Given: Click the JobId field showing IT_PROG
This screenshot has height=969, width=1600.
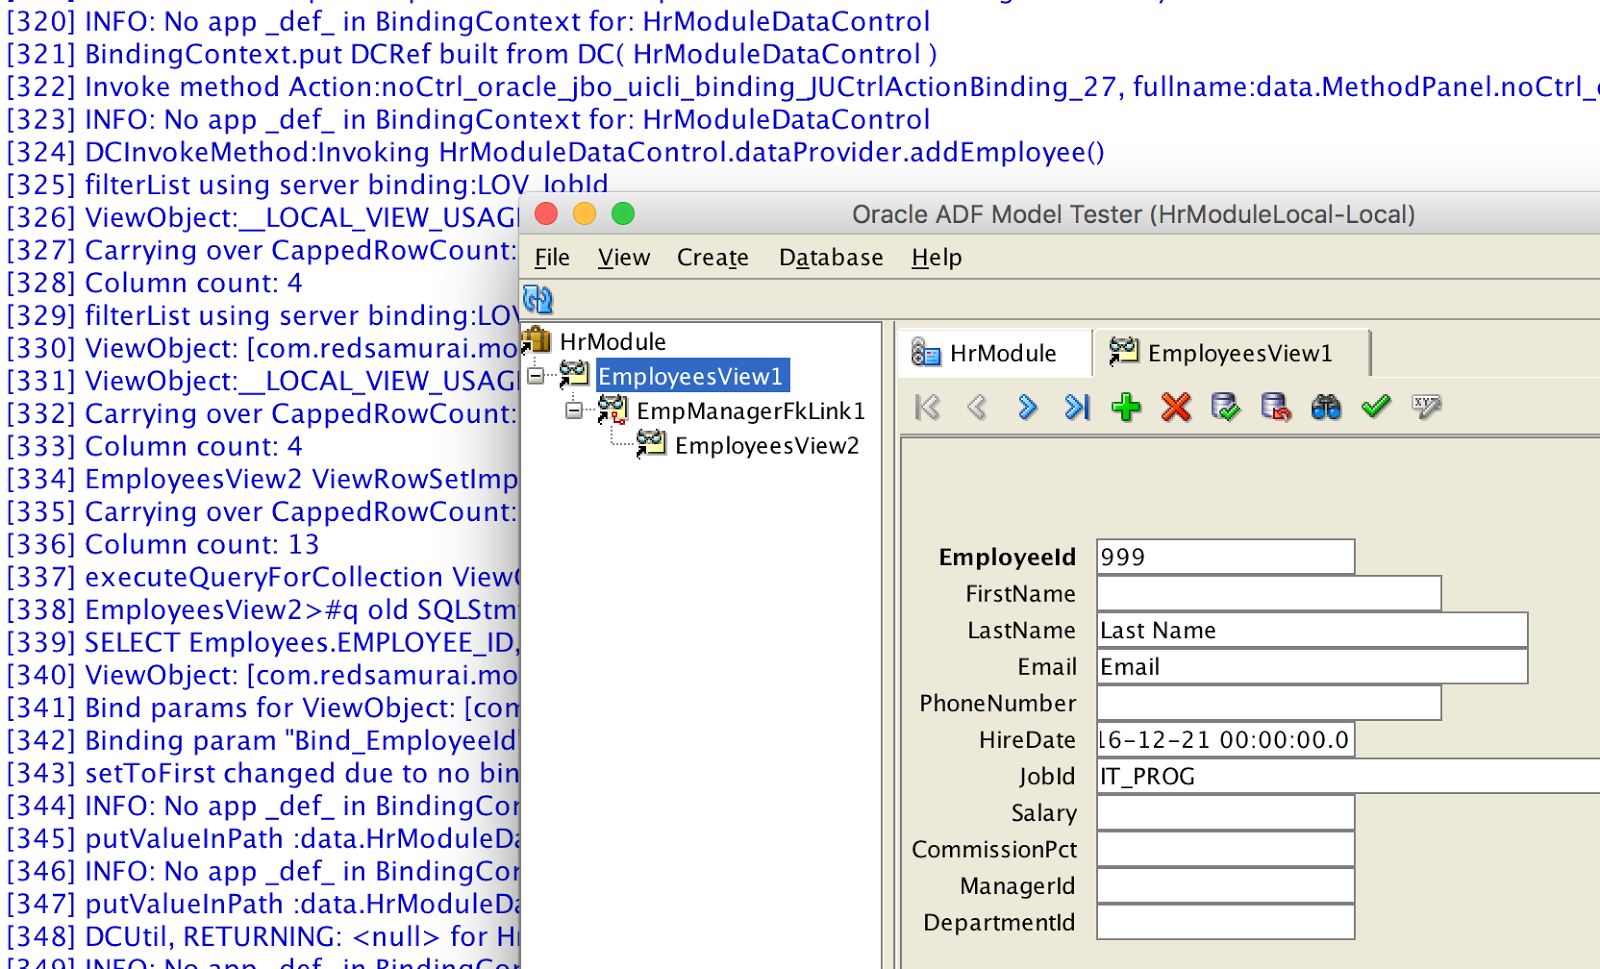Looking at the screenshot, I should [x=1348, y=776].
